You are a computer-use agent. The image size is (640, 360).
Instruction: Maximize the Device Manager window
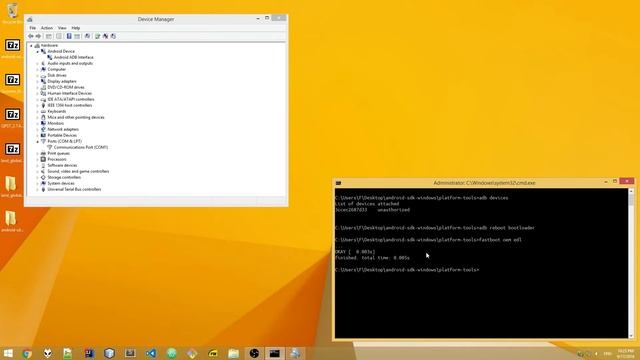[267, 18]
